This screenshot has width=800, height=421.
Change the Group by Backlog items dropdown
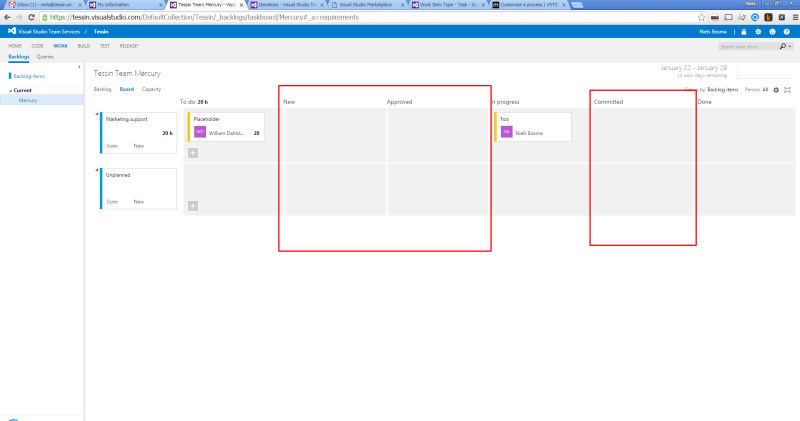722,90
